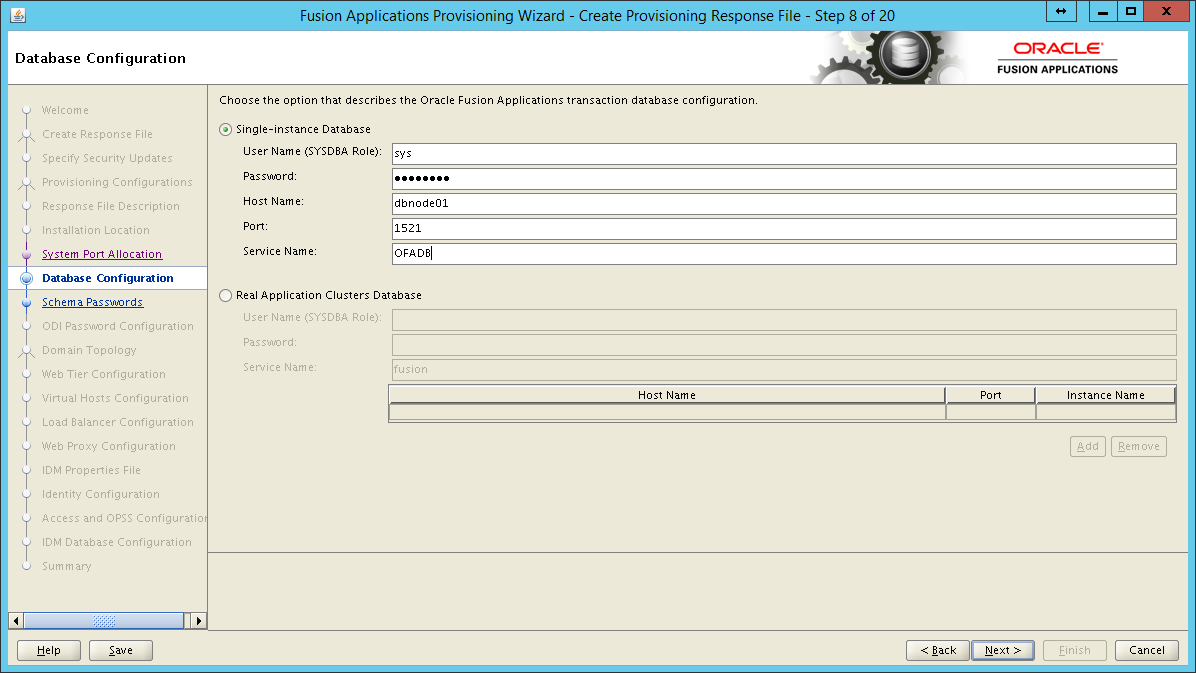This screenshot has height=673, width=1196.
Task: Click the step bullet icon beside System Port Allocation
Action: coord(27,255)
